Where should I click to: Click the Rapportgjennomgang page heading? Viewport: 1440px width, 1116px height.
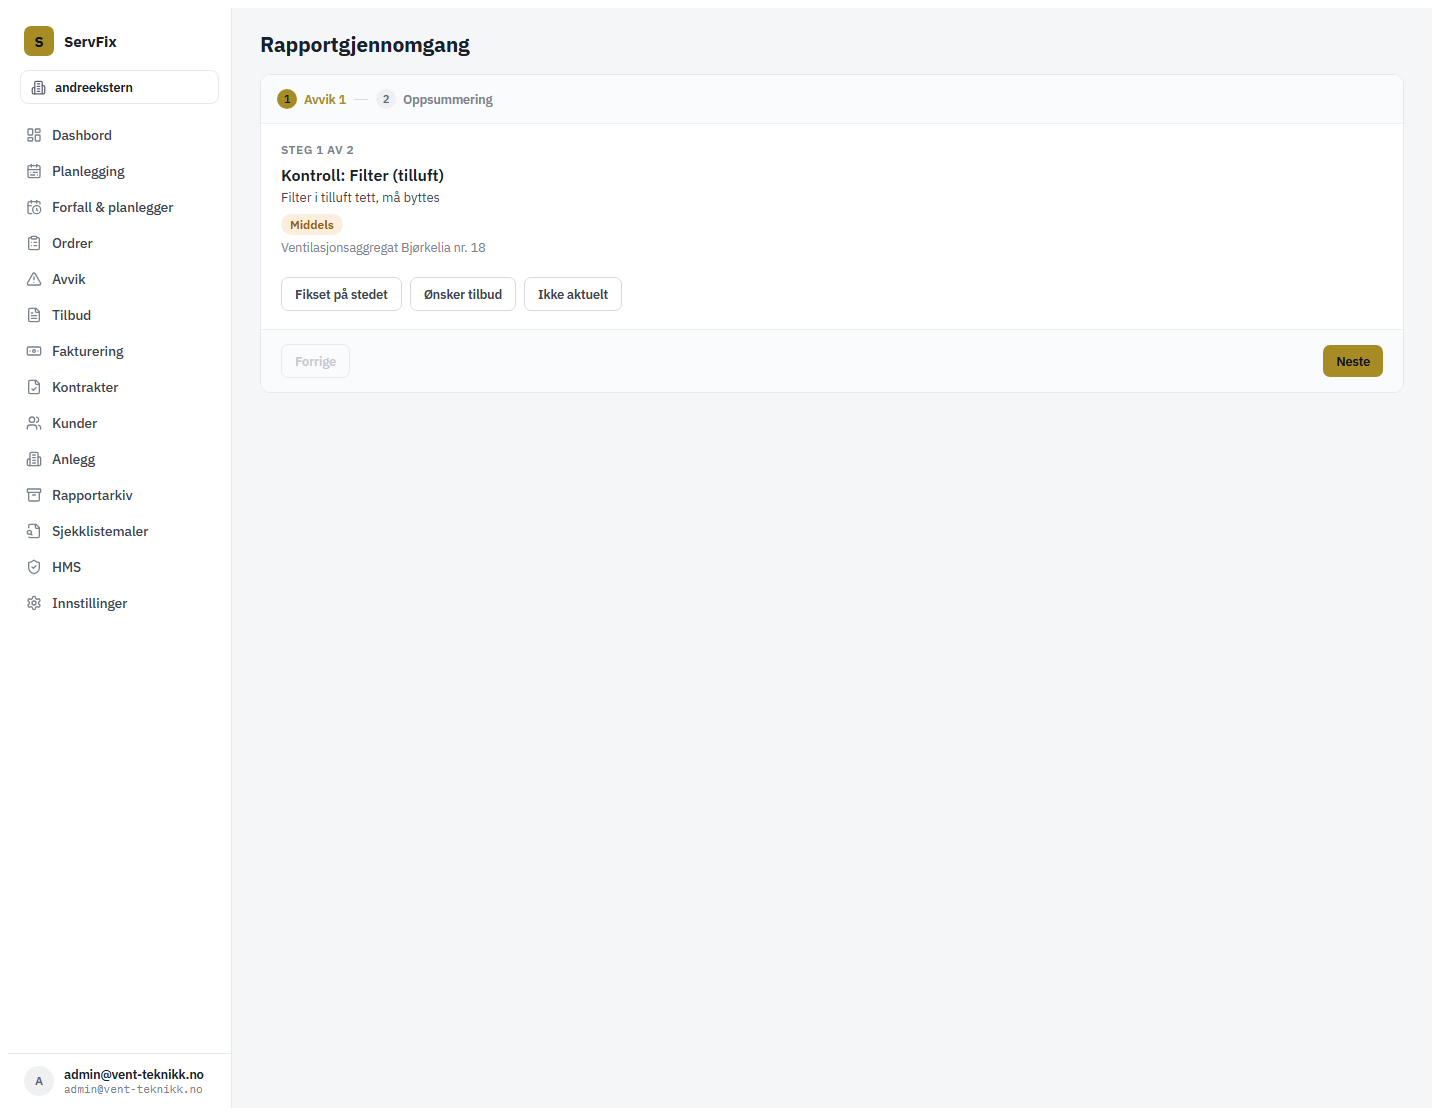[365, 45]
